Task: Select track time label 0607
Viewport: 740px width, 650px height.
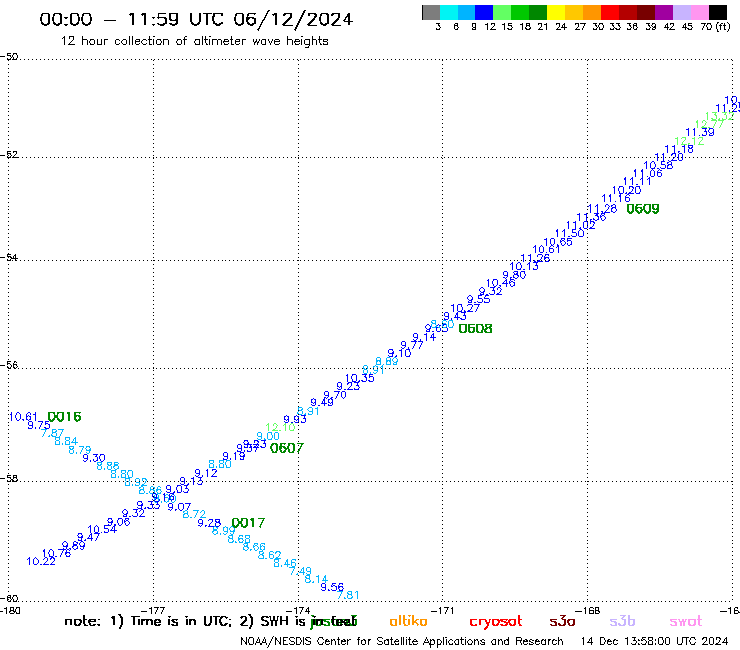Action: coord(286,448)
